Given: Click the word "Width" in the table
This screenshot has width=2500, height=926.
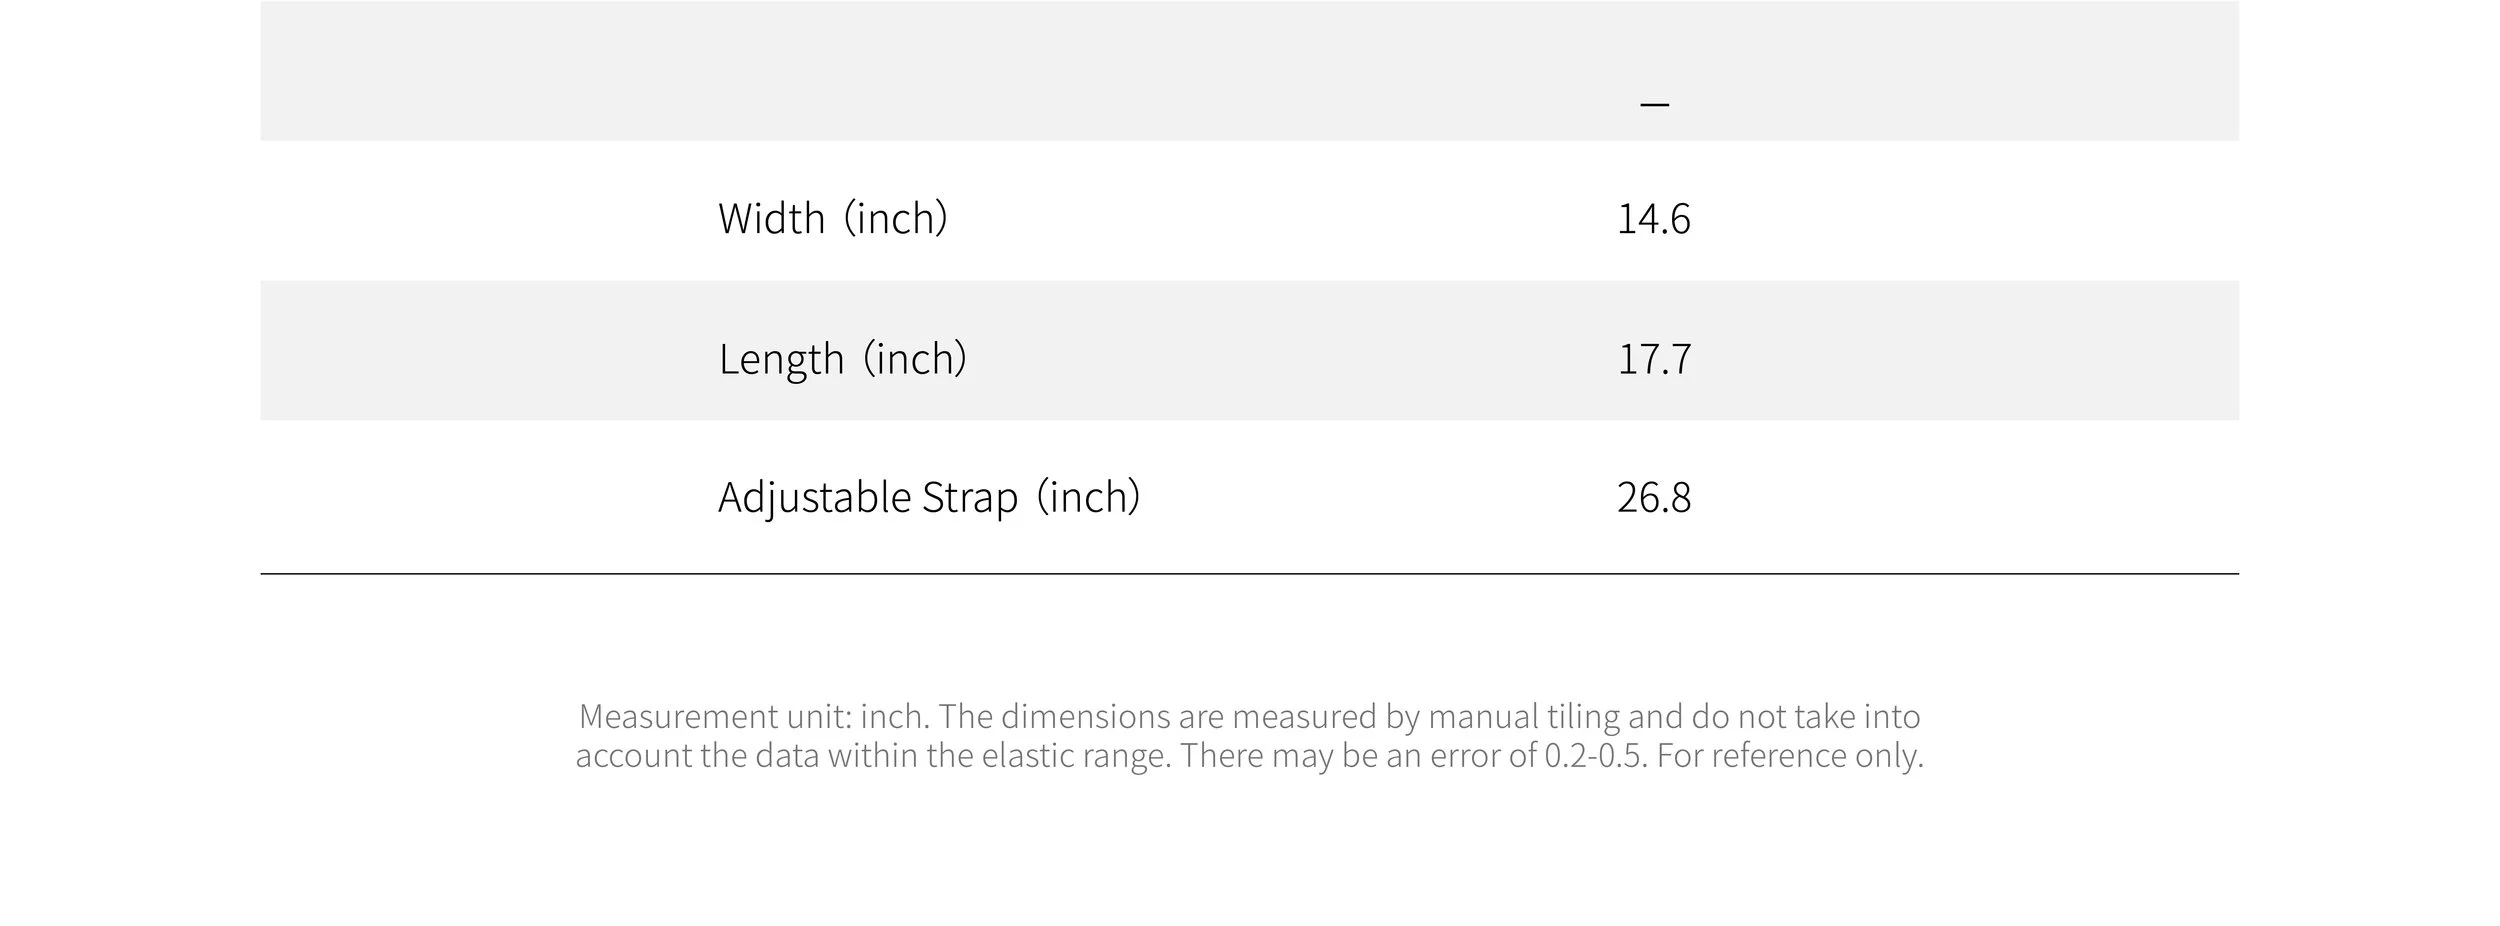Looking at the screenshot, I should (x=772, y=218).
